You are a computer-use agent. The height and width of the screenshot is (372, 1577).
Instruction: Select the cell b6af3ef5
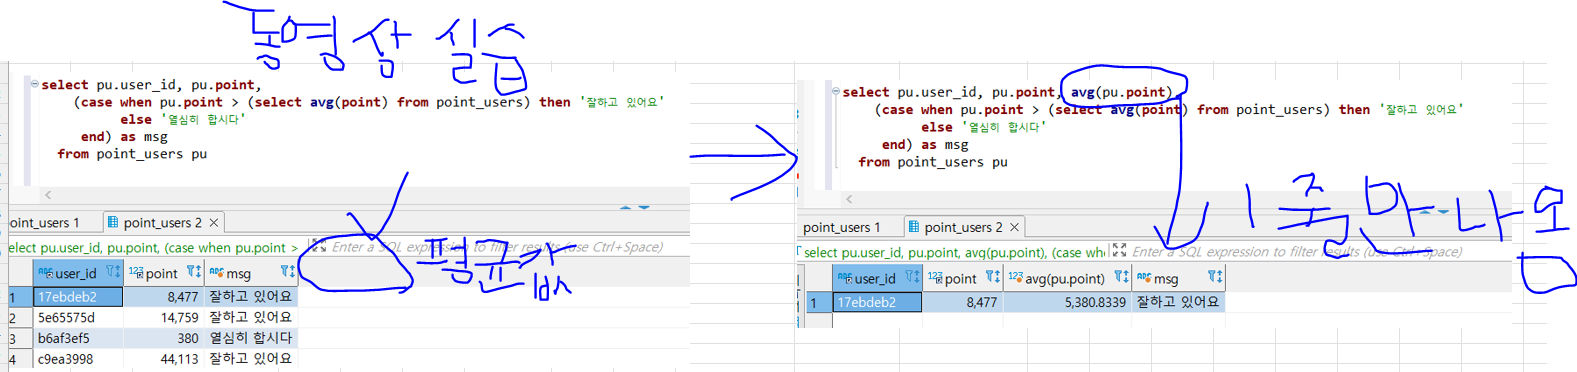tap(78, 338)
